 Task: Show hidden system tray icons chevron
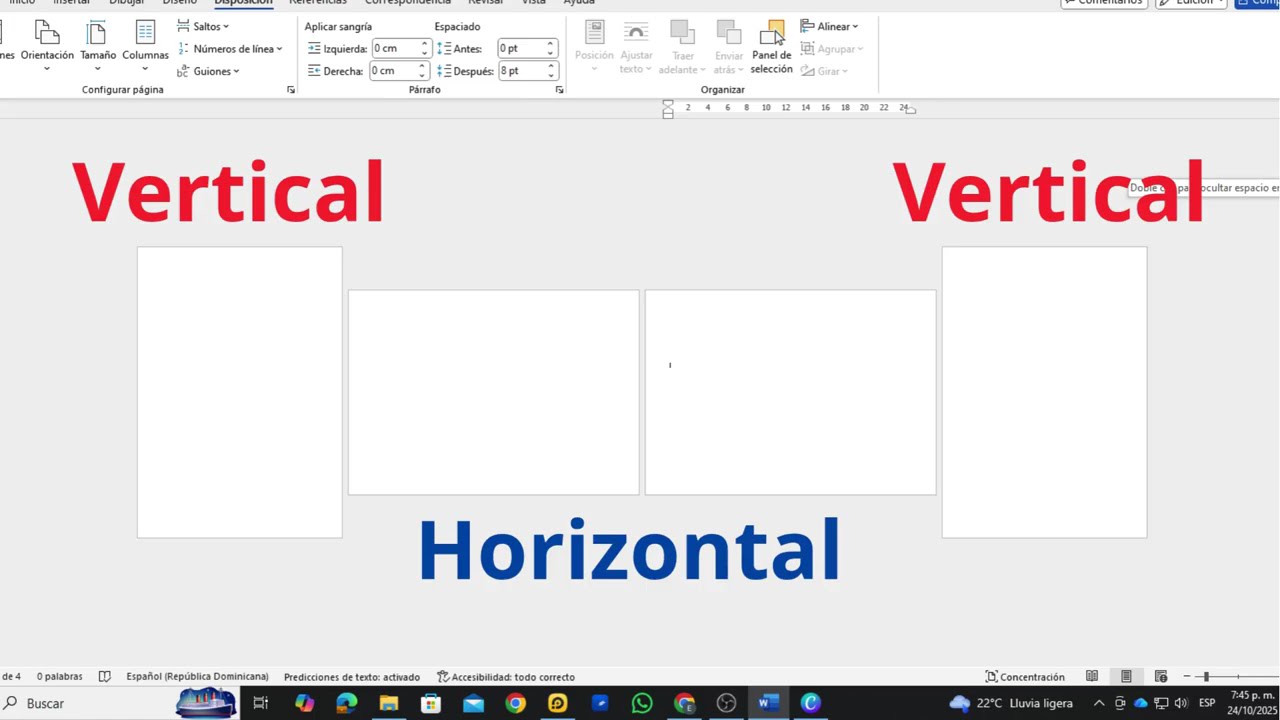tap(1099, 704)
